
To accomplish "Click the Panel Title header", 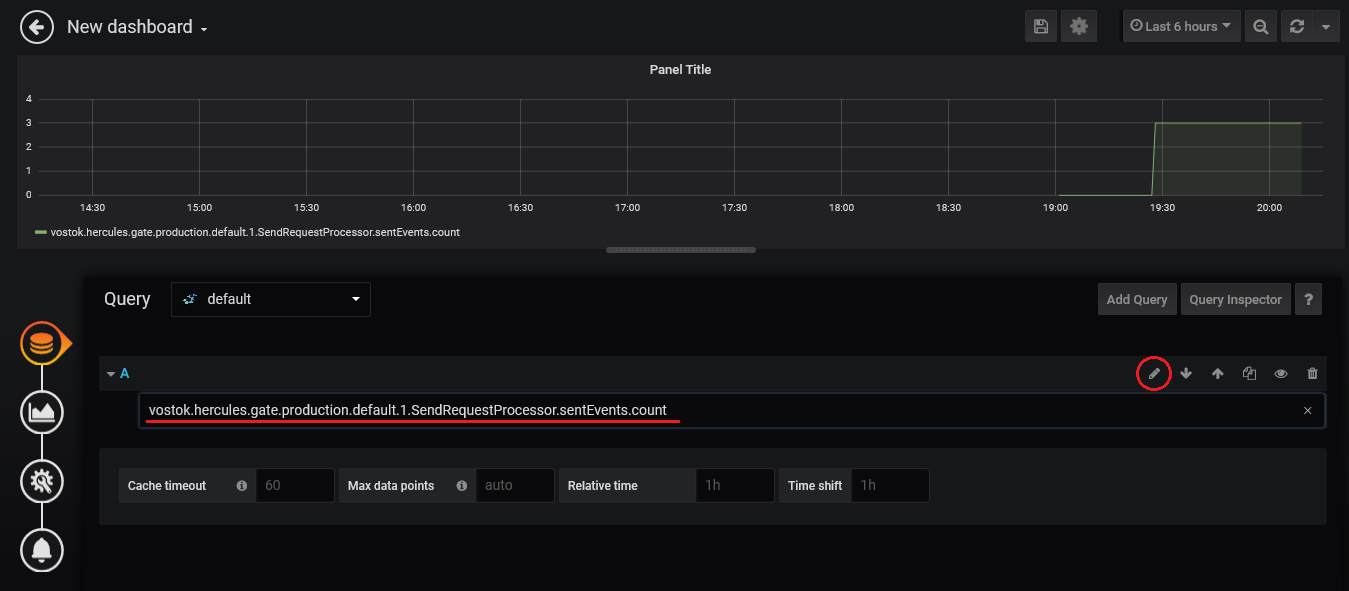I will (x=680, y=70).
